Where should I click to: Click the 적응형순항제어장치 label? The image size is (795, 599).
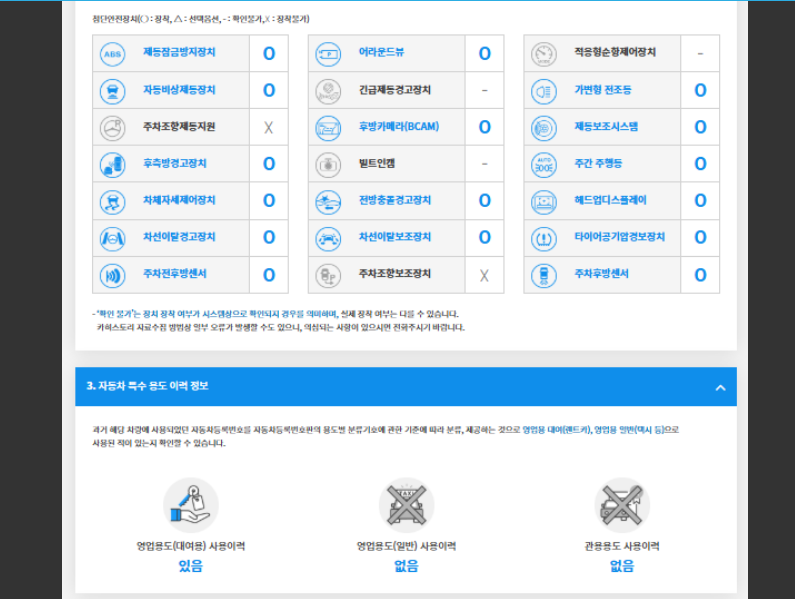[x=615, y=52]
